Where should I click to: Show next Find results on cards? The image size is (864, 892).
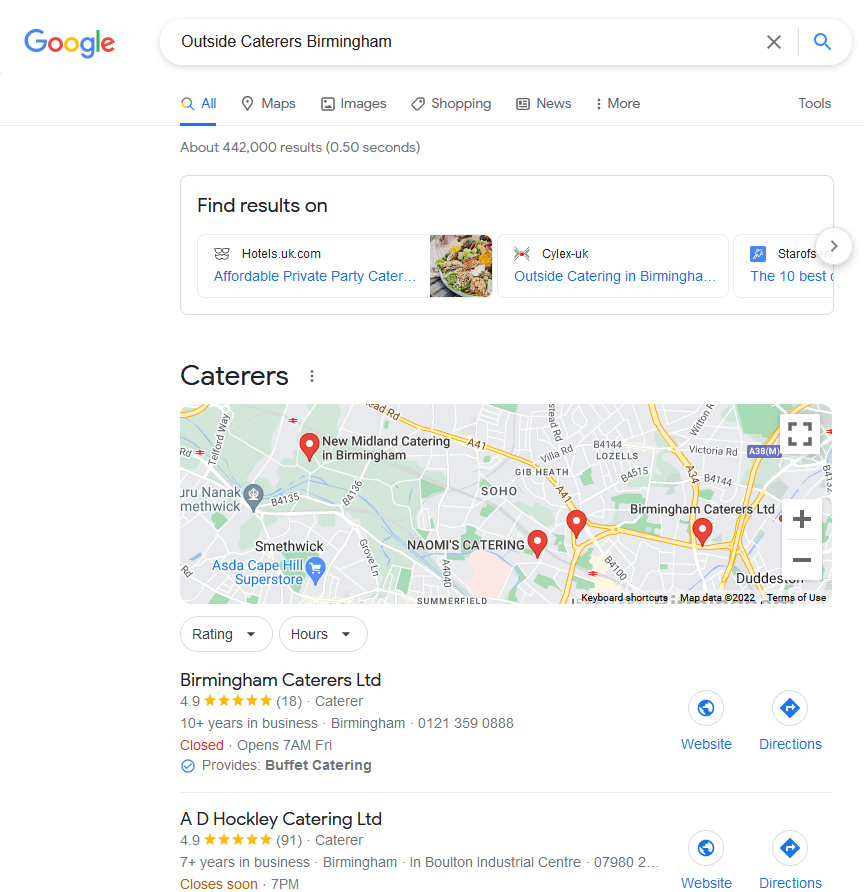(x=834, y=246)
